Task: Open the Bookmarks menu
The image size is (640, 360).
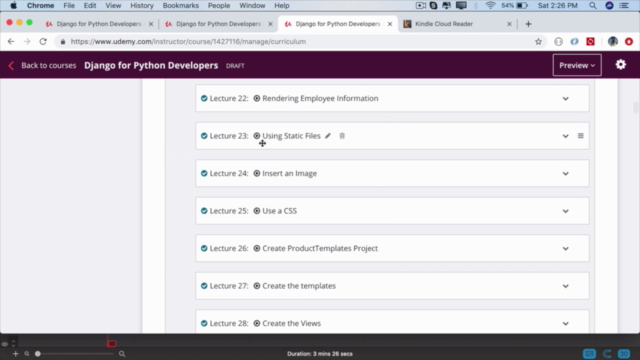Action: point(180,6)
